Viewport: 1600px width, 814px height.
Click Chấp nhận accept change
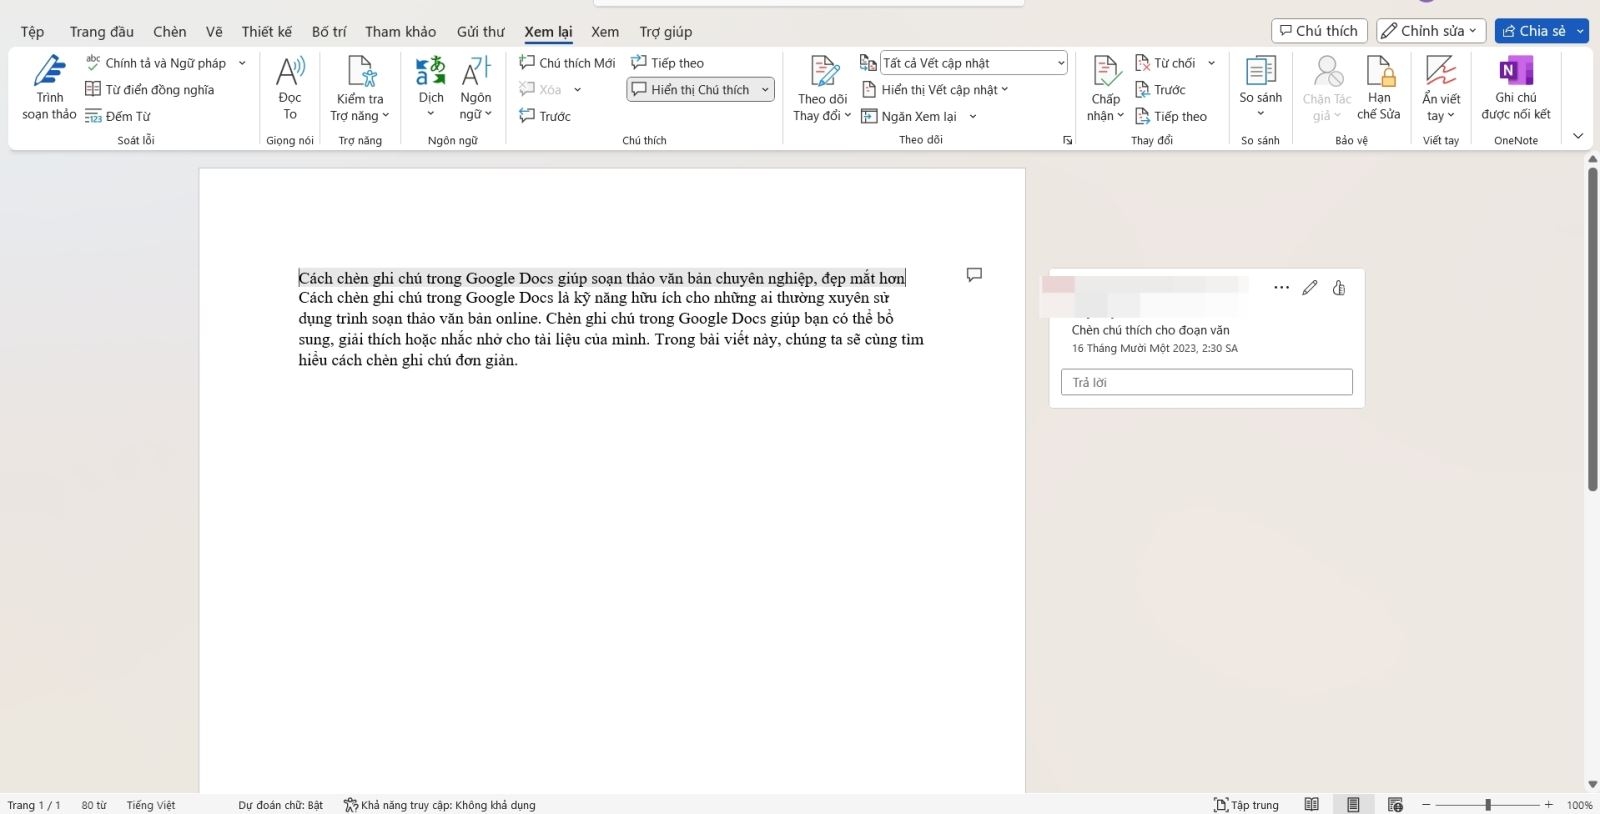point(1106,88)
